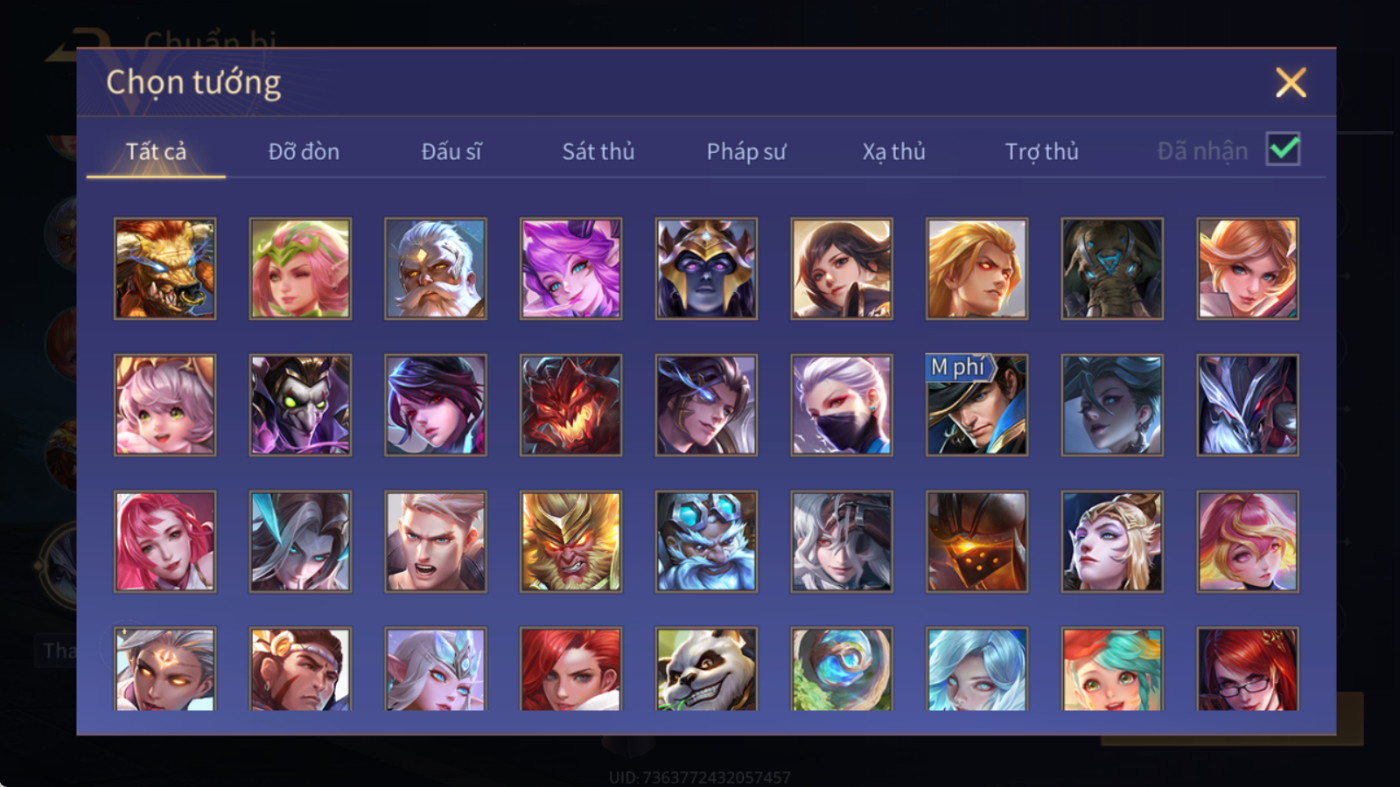The width and height of the screenshot is (1400, 787).
Task: Pick the hero marked "M phí"
Action: tap(977, 405)
